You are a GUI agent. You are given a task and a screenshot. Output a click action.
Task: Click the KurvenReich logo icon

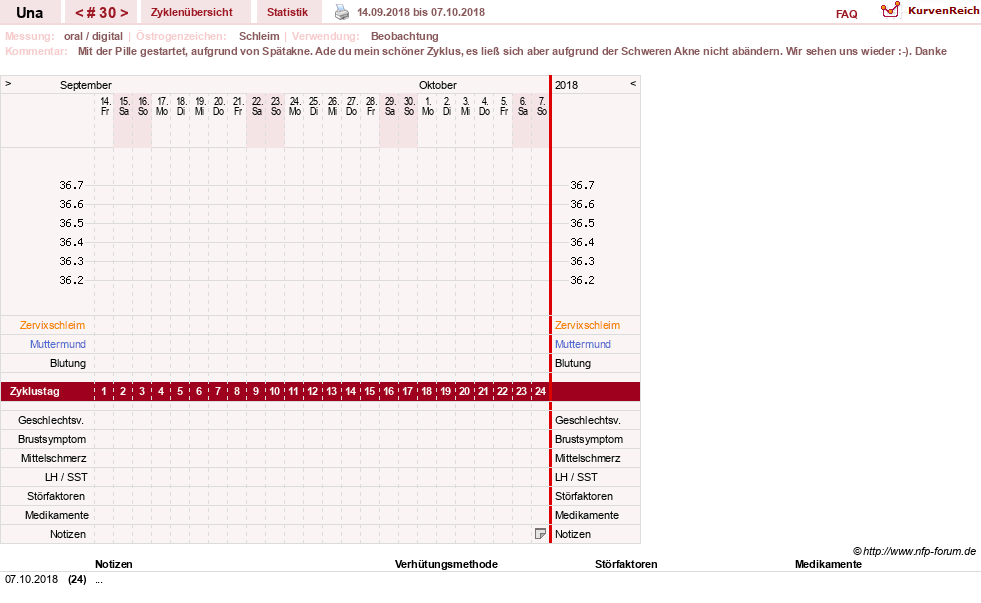[890, 11]
